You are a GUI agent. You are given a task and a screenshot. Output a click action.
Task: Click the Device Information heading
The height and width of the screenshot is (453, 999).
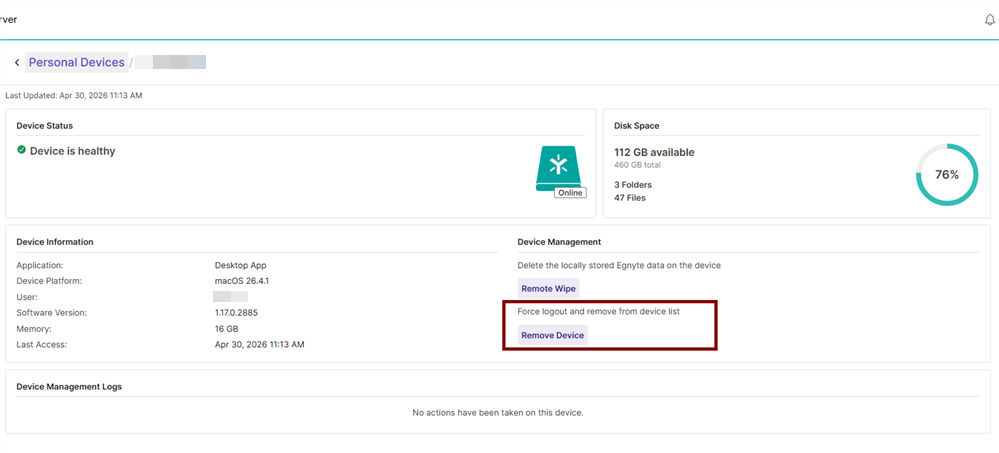55,241
